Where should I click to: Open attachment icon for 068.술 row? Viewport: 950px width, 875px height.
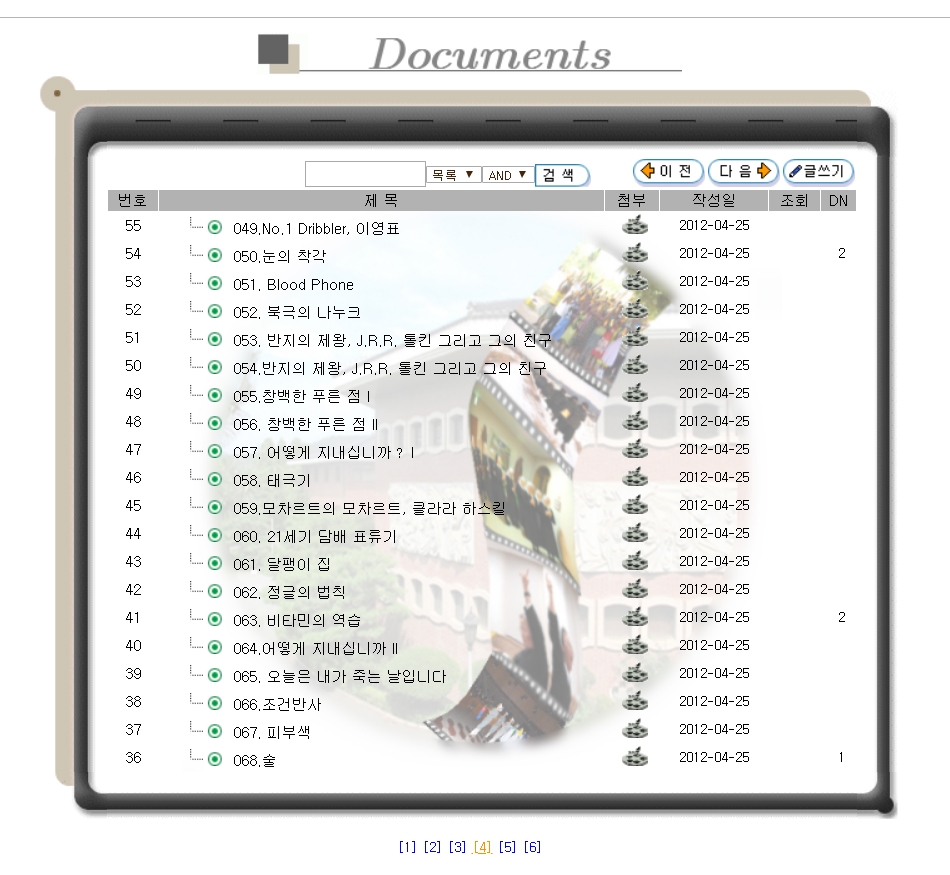pos(635,757)
